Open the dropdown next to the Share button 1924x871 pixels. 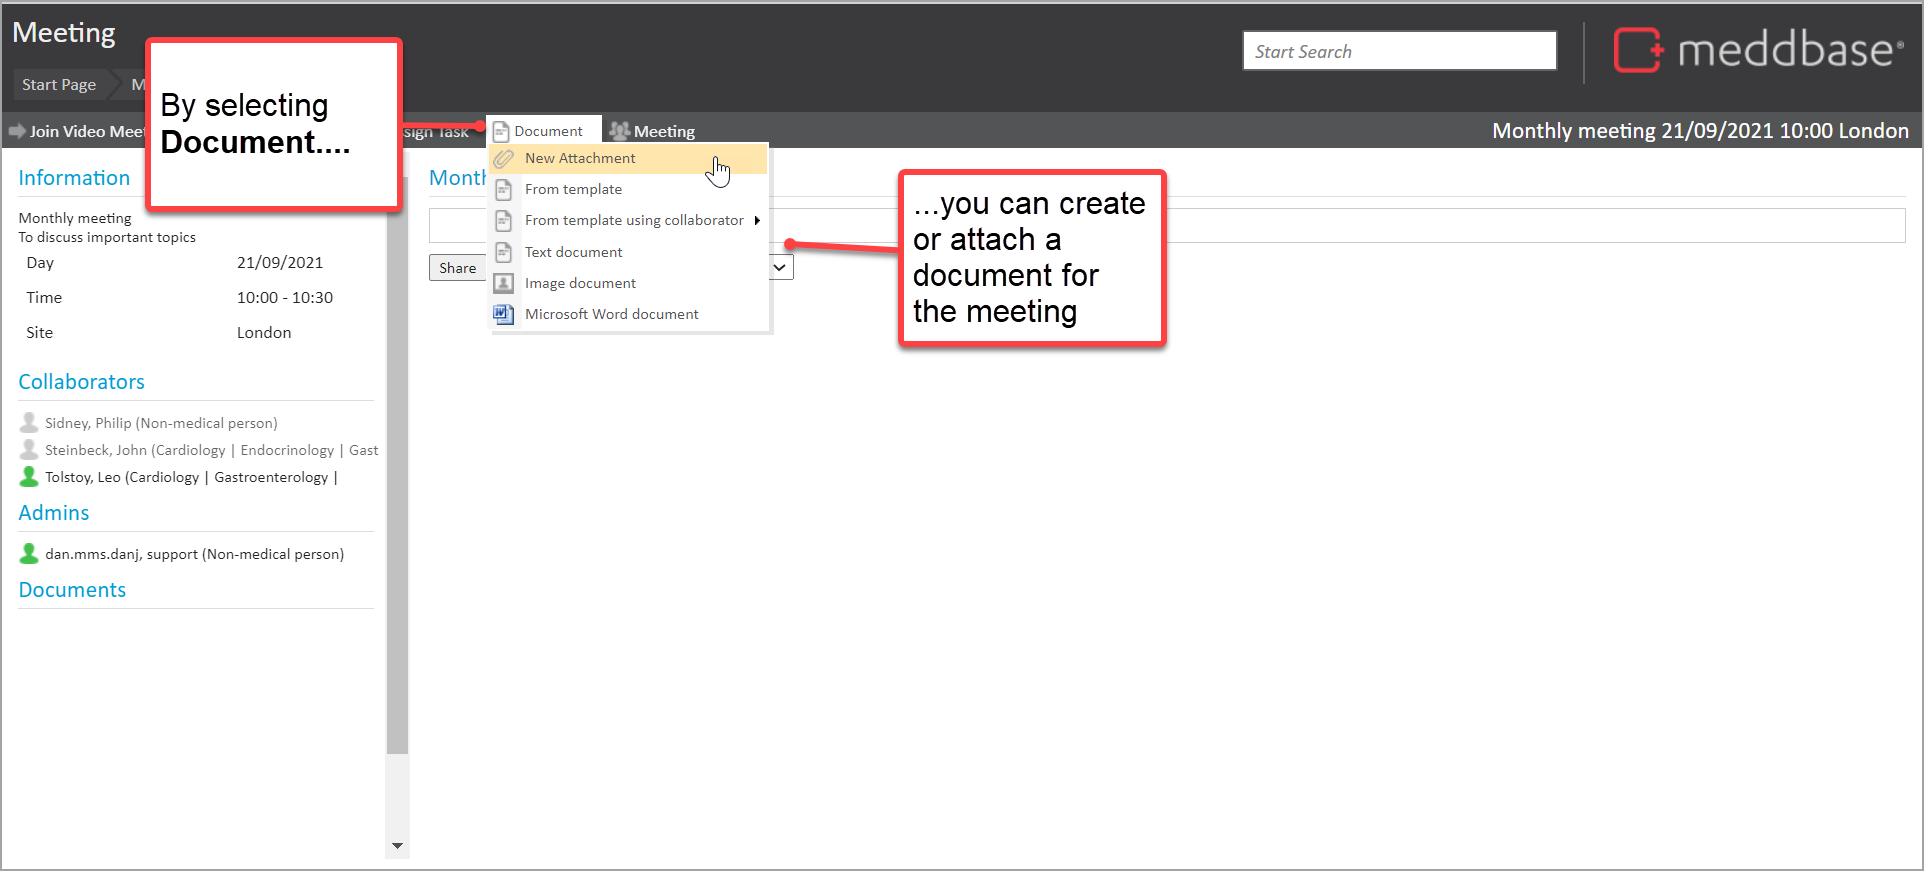tap(780, 268)
